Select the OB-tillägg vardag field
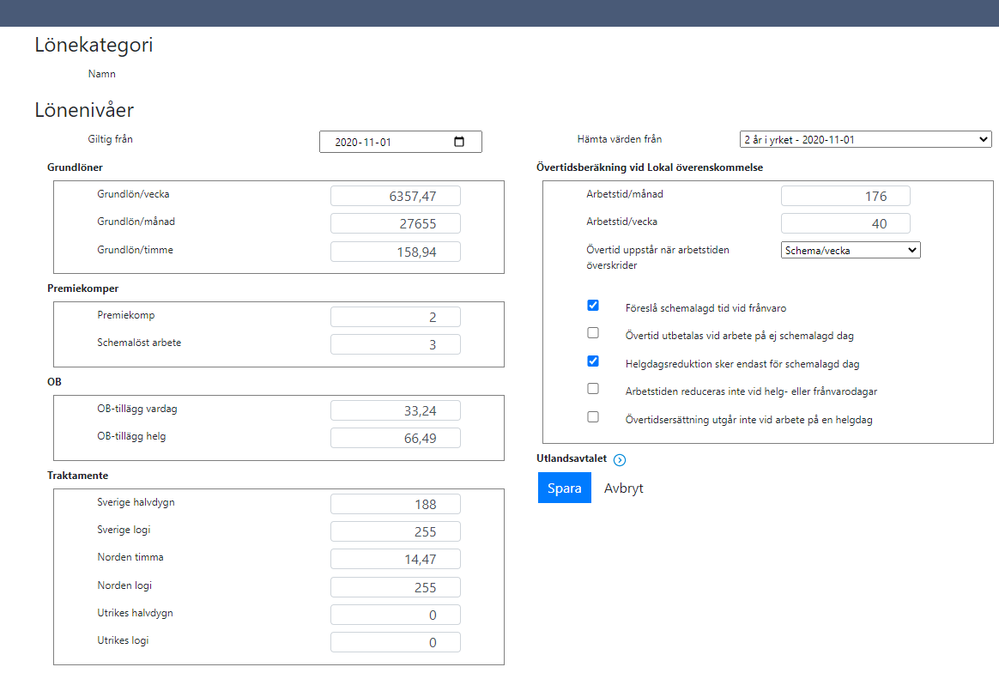The image size is (999, 692). [x=395, y=410]
